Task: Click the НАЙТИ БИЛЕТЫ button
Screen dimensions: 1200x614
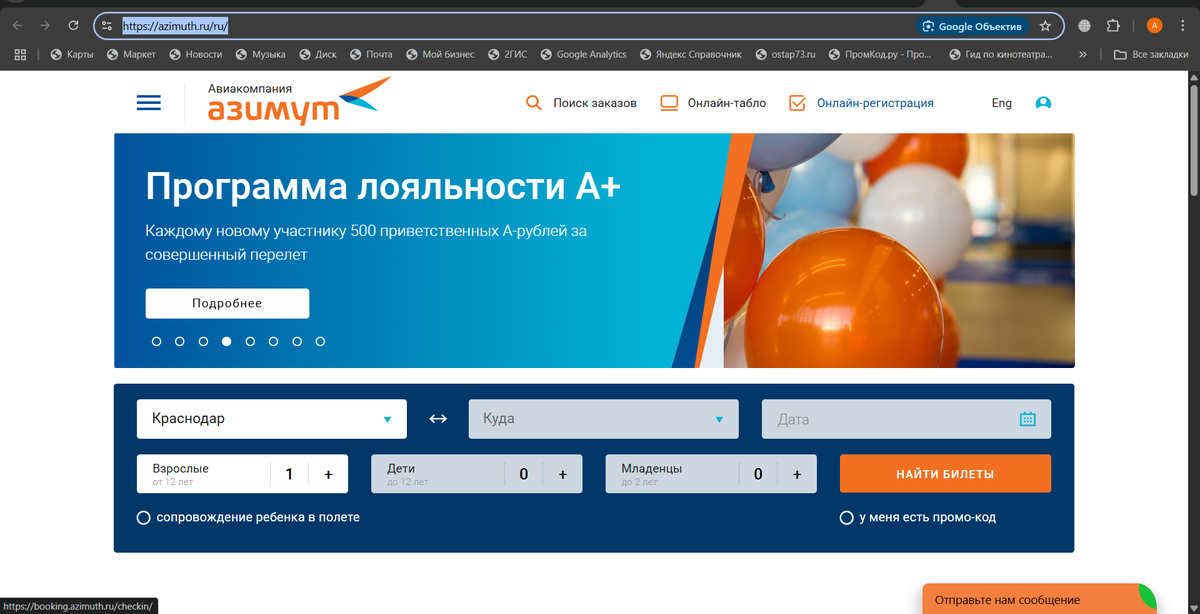Action: point(945,474)
